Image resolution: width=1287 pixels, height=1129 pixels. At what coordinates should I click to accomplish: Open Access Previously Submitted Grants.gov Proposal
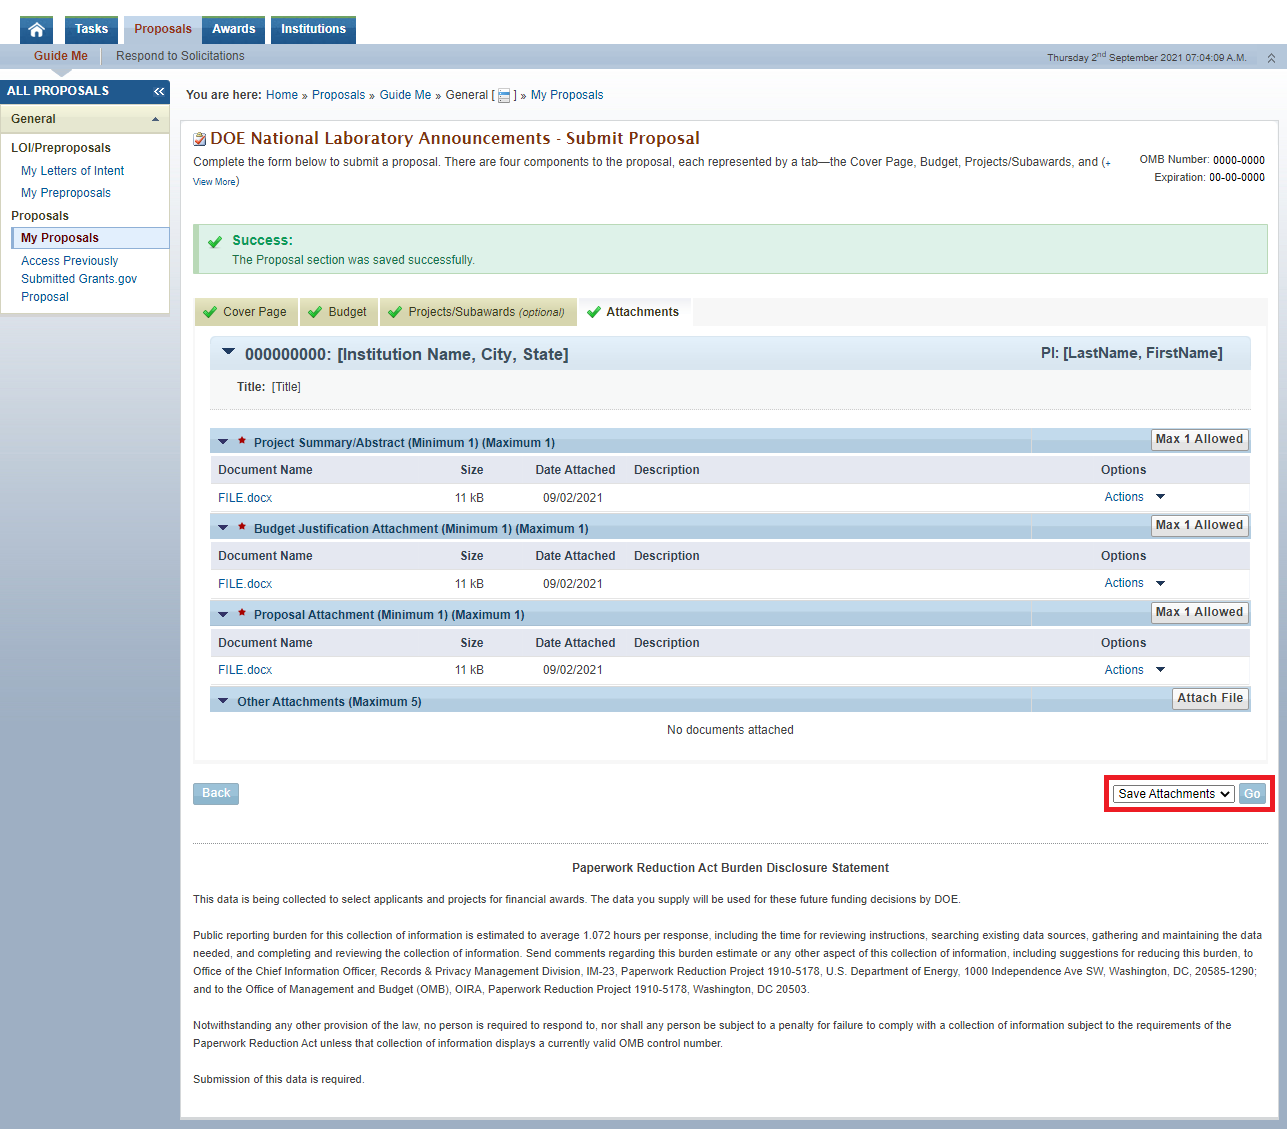[79, 279]
